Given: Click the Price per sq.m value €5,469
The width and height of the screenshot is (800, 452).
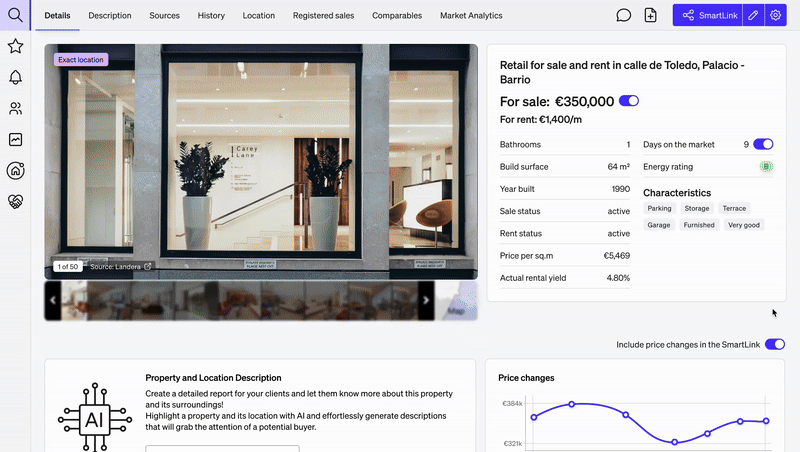Looking at the screenshot, I should (x=617, y=256).
